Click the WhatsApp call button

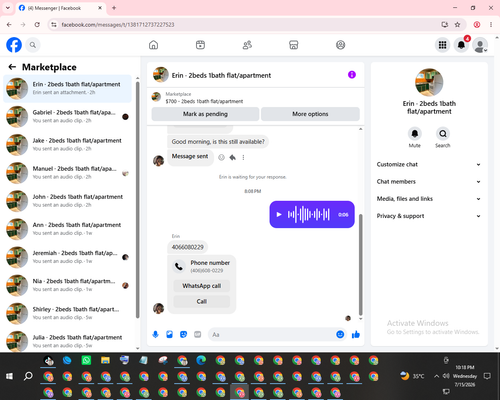[x=202, y=286]
